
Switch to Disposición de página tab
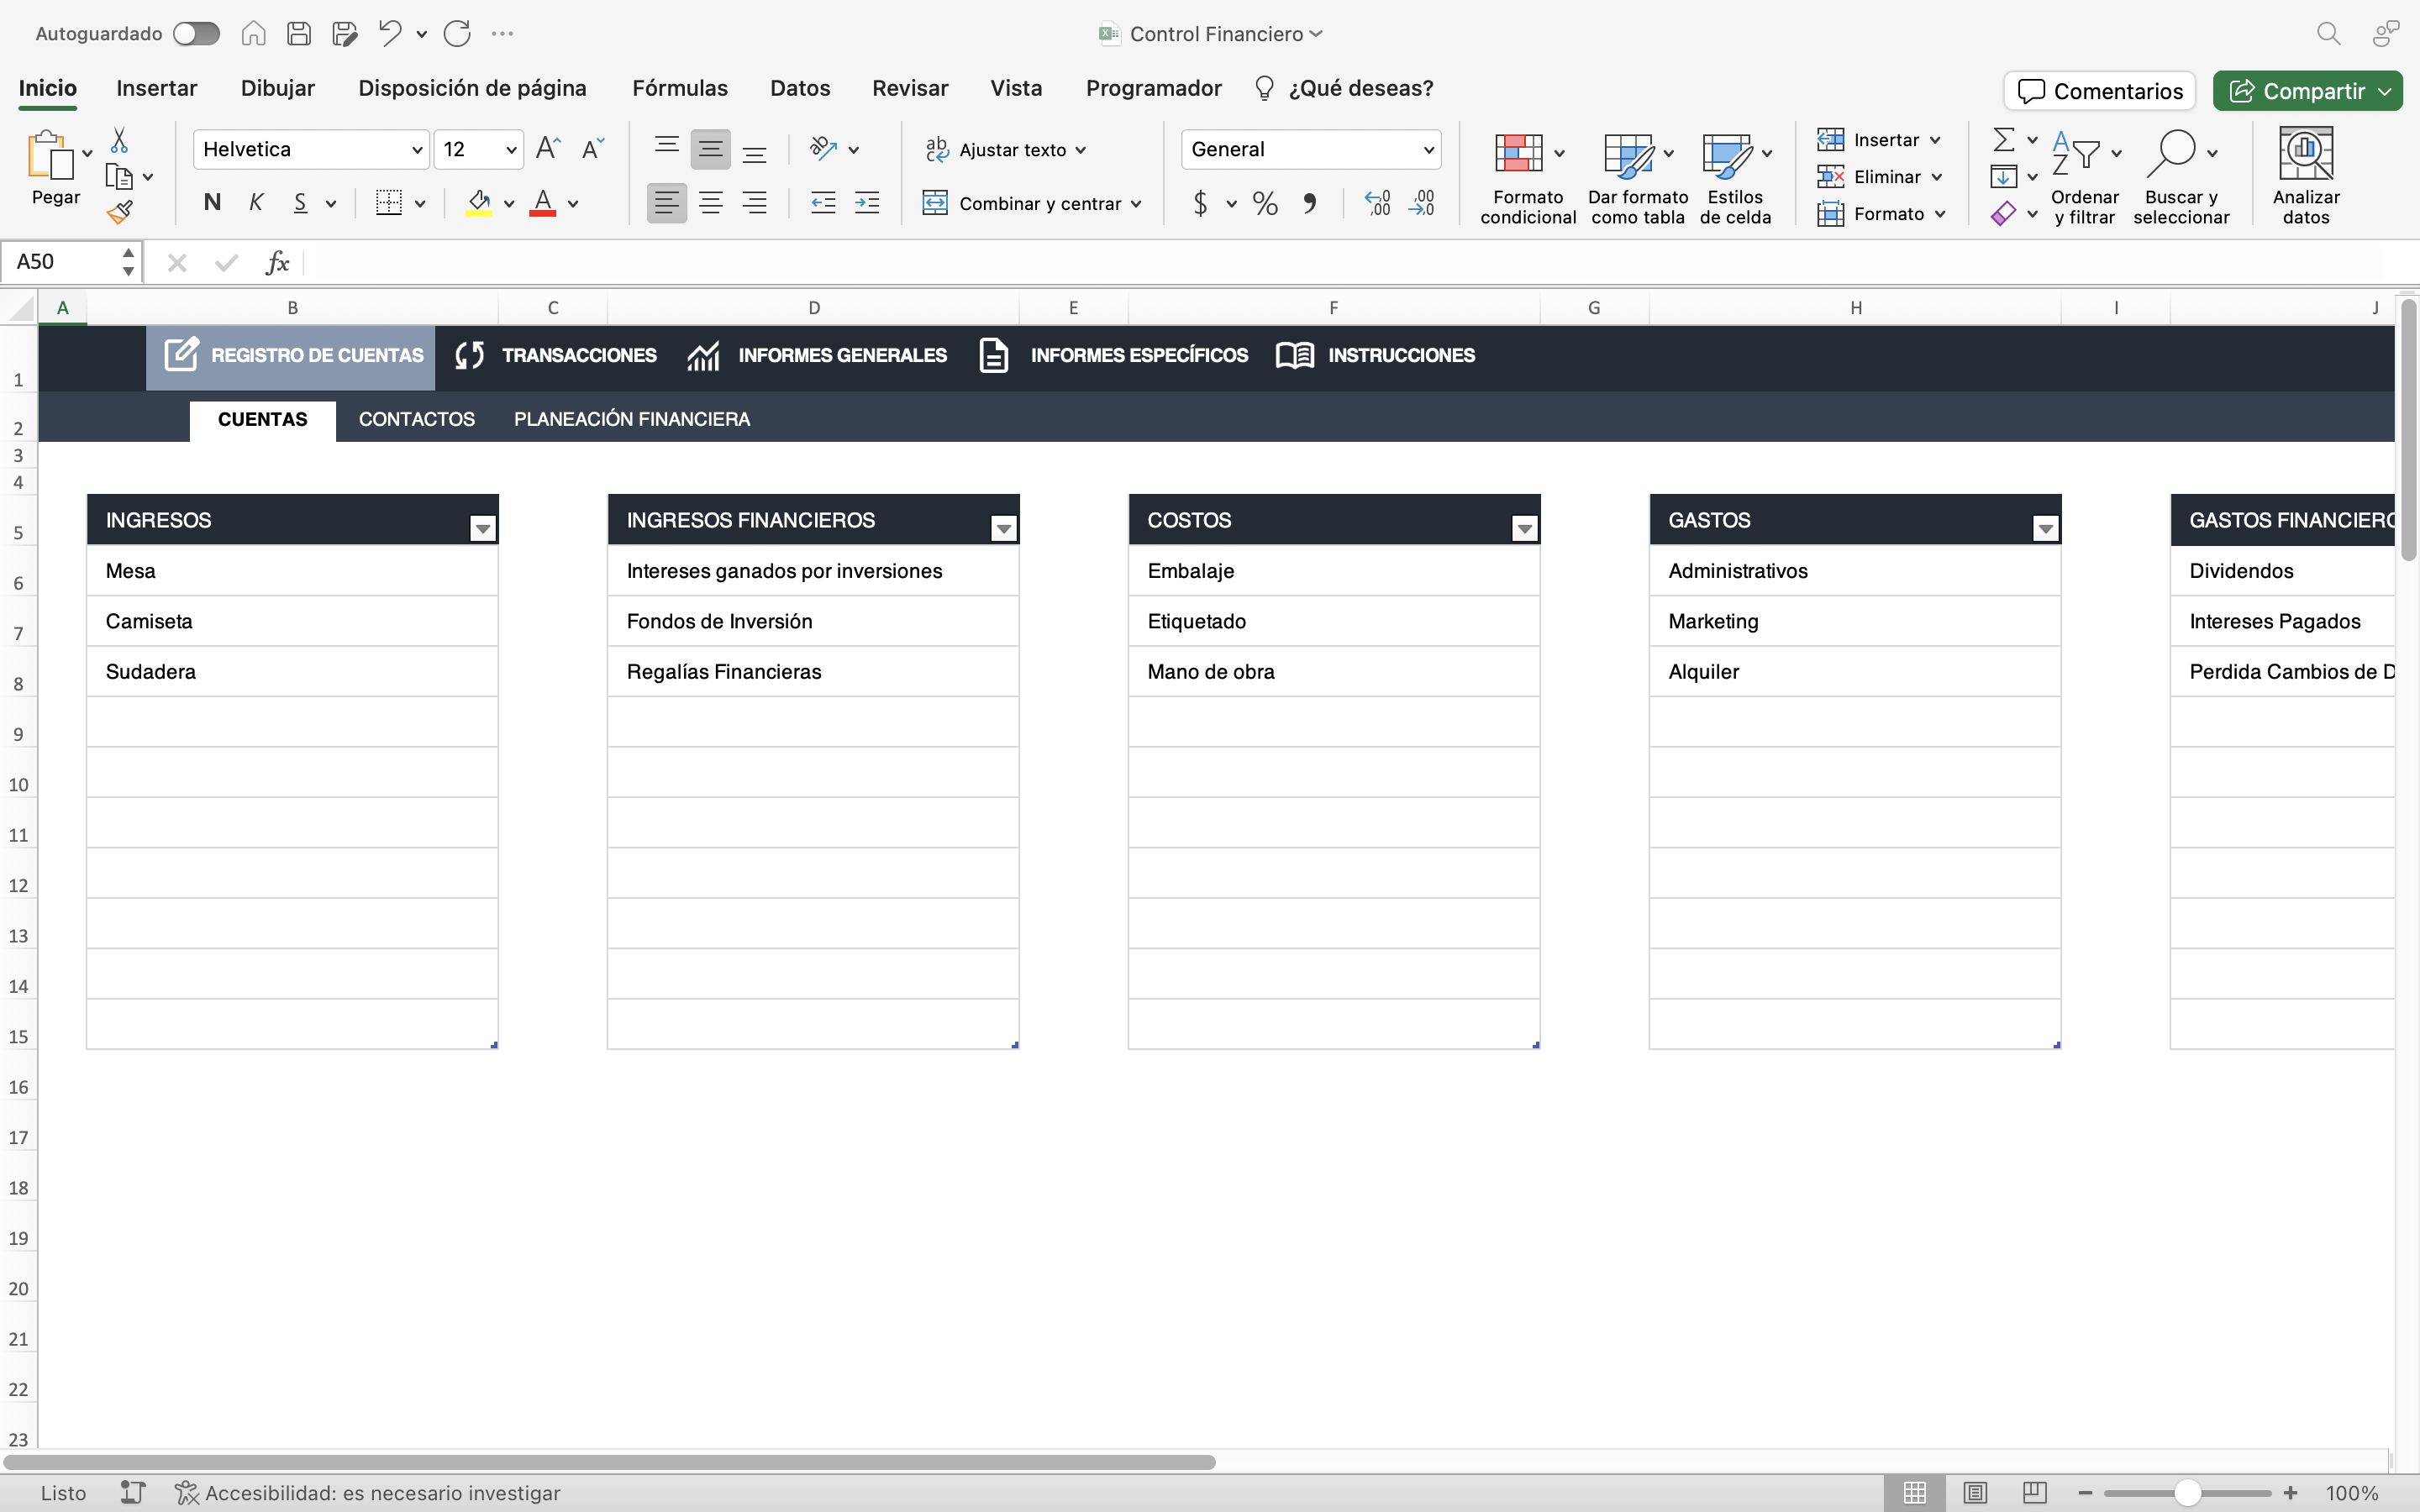coord(472,88)
